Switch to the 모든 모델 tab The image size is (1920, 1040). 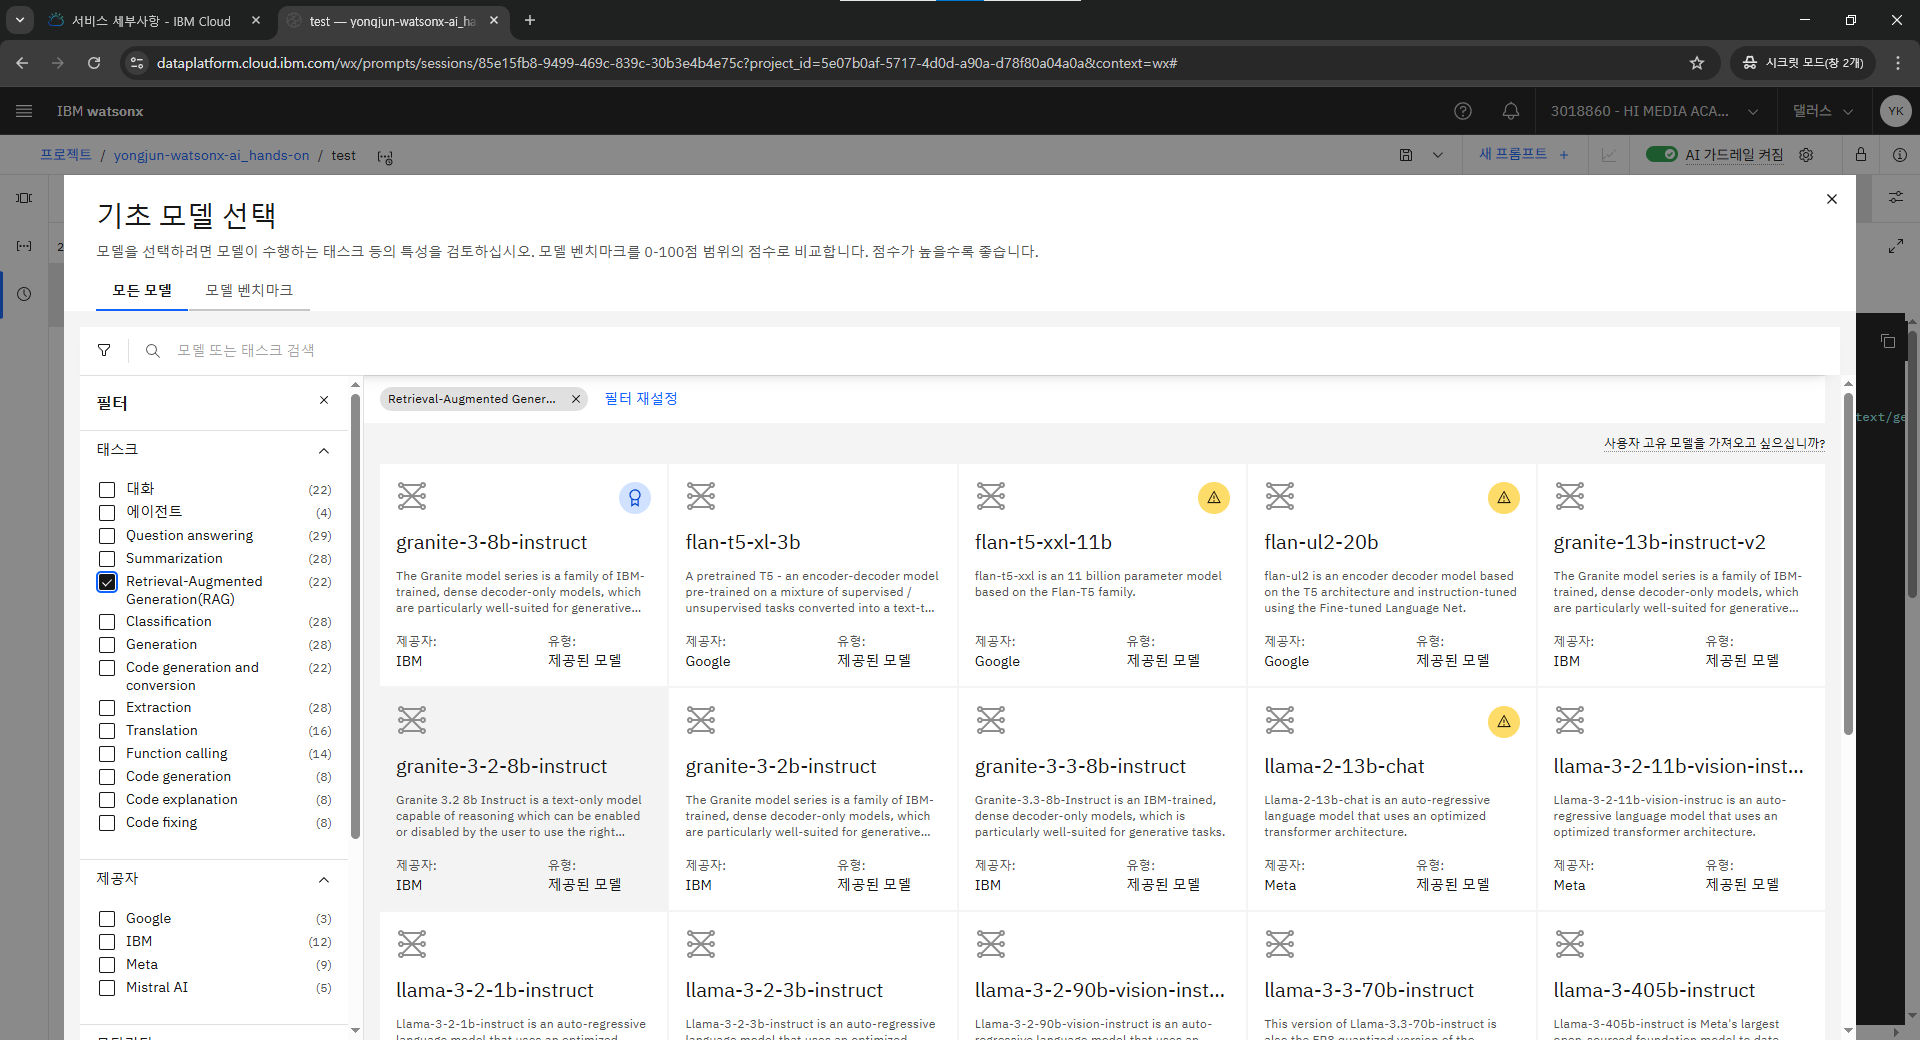point(142,290)
